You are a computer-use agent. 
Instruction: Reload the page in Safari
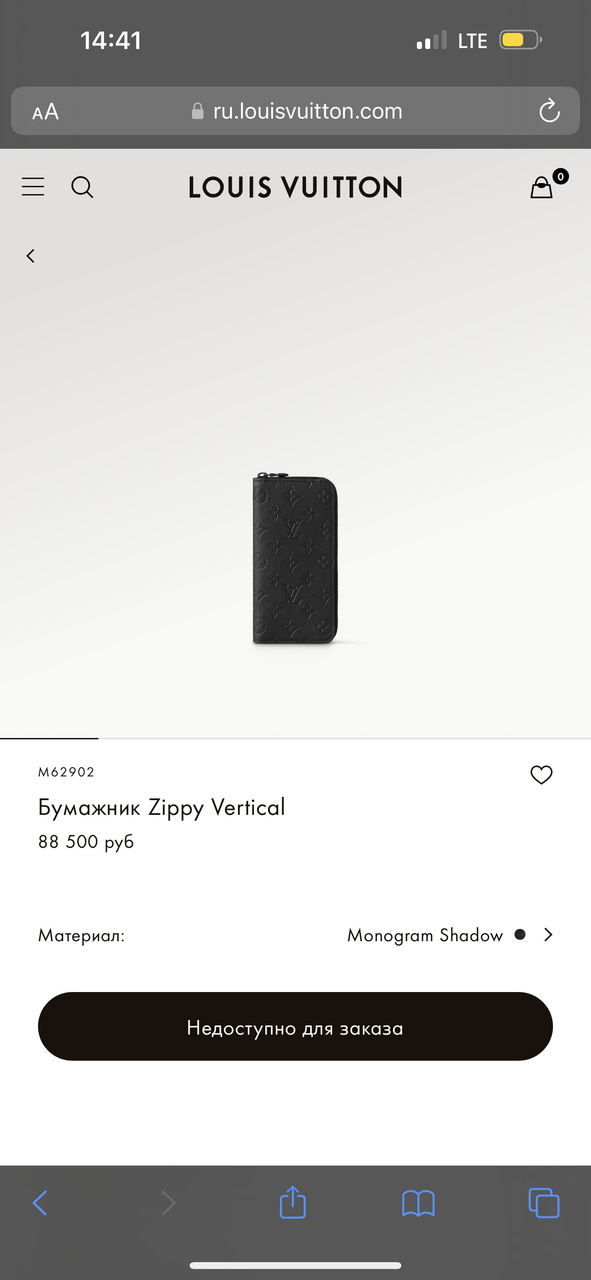tap(549, 111)
